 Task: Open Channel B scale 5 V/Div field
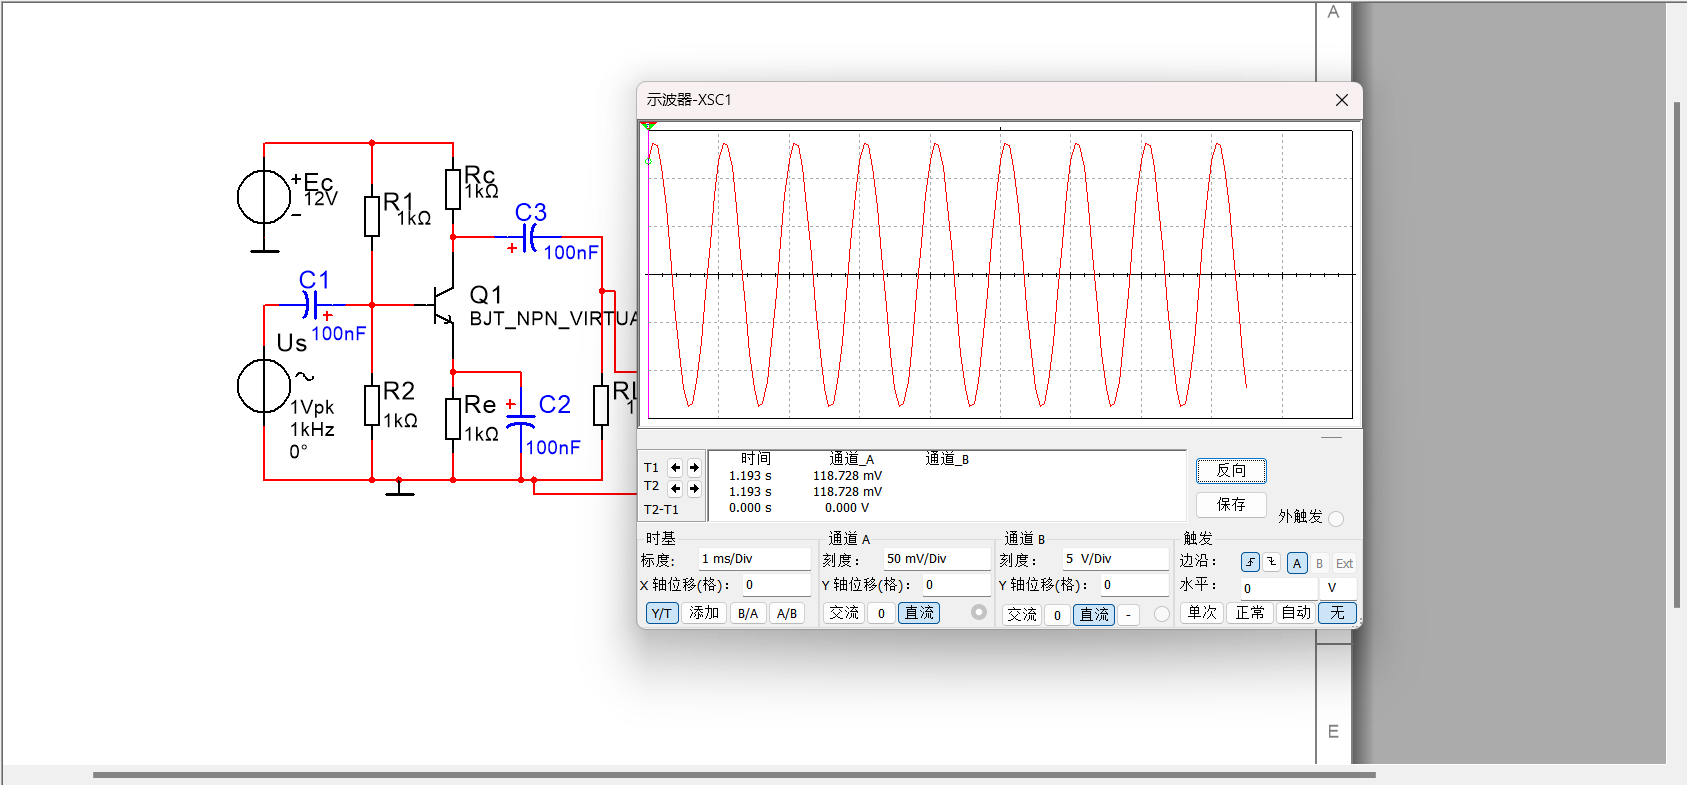(1114, 559)
